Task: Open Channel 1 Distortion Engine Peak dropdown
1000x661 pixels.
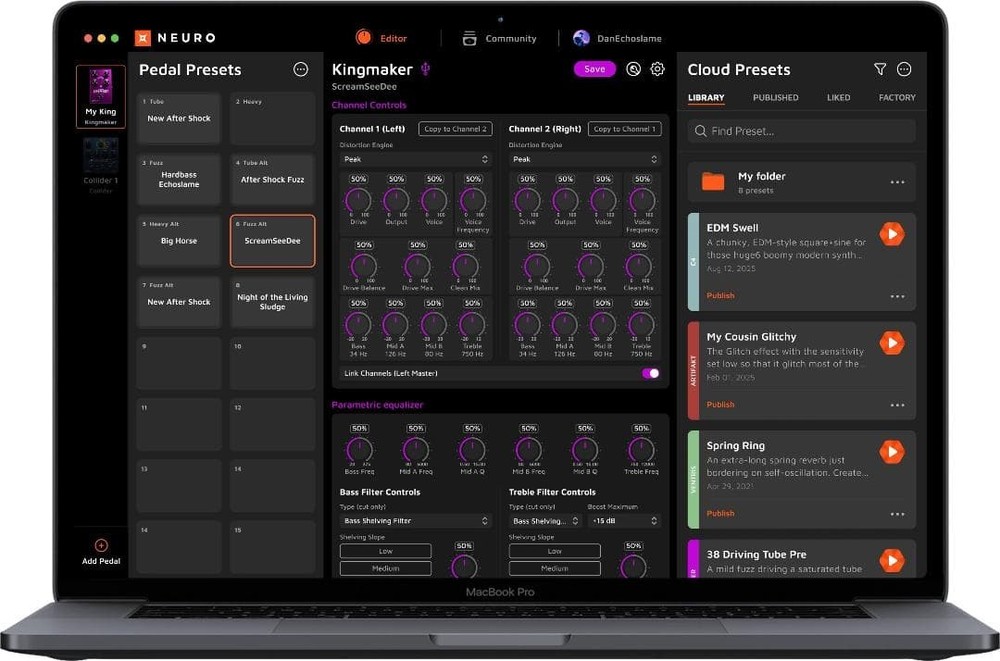Action: coord(415,160)
